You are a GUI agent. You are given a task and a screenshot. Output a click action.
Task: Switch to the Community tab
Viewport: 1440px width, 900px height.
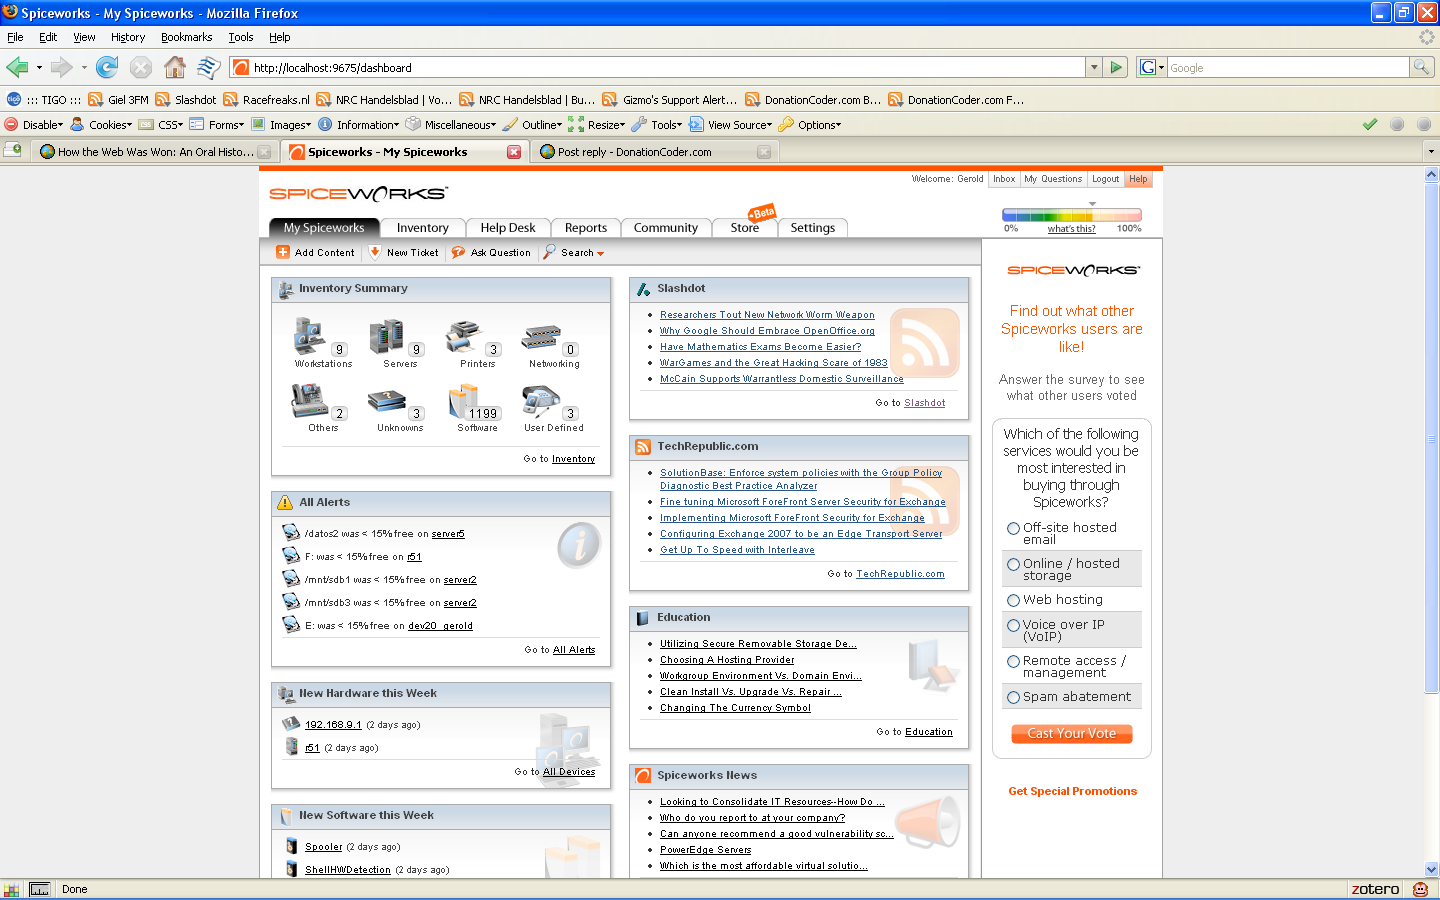(666, 228)
